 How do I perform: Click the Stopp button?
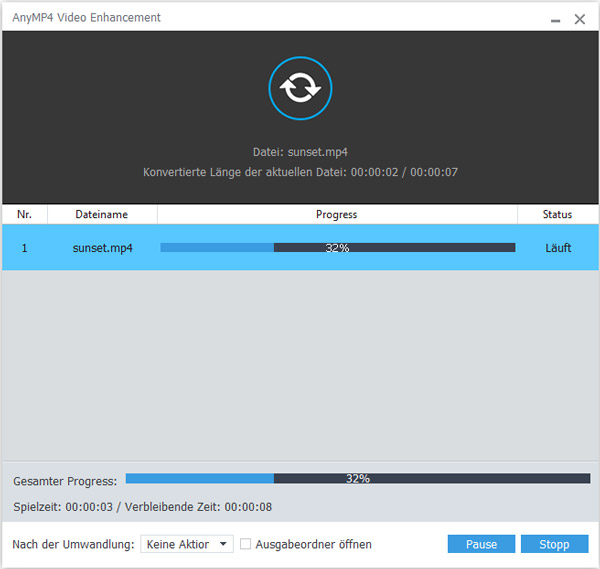coord(554,544)
